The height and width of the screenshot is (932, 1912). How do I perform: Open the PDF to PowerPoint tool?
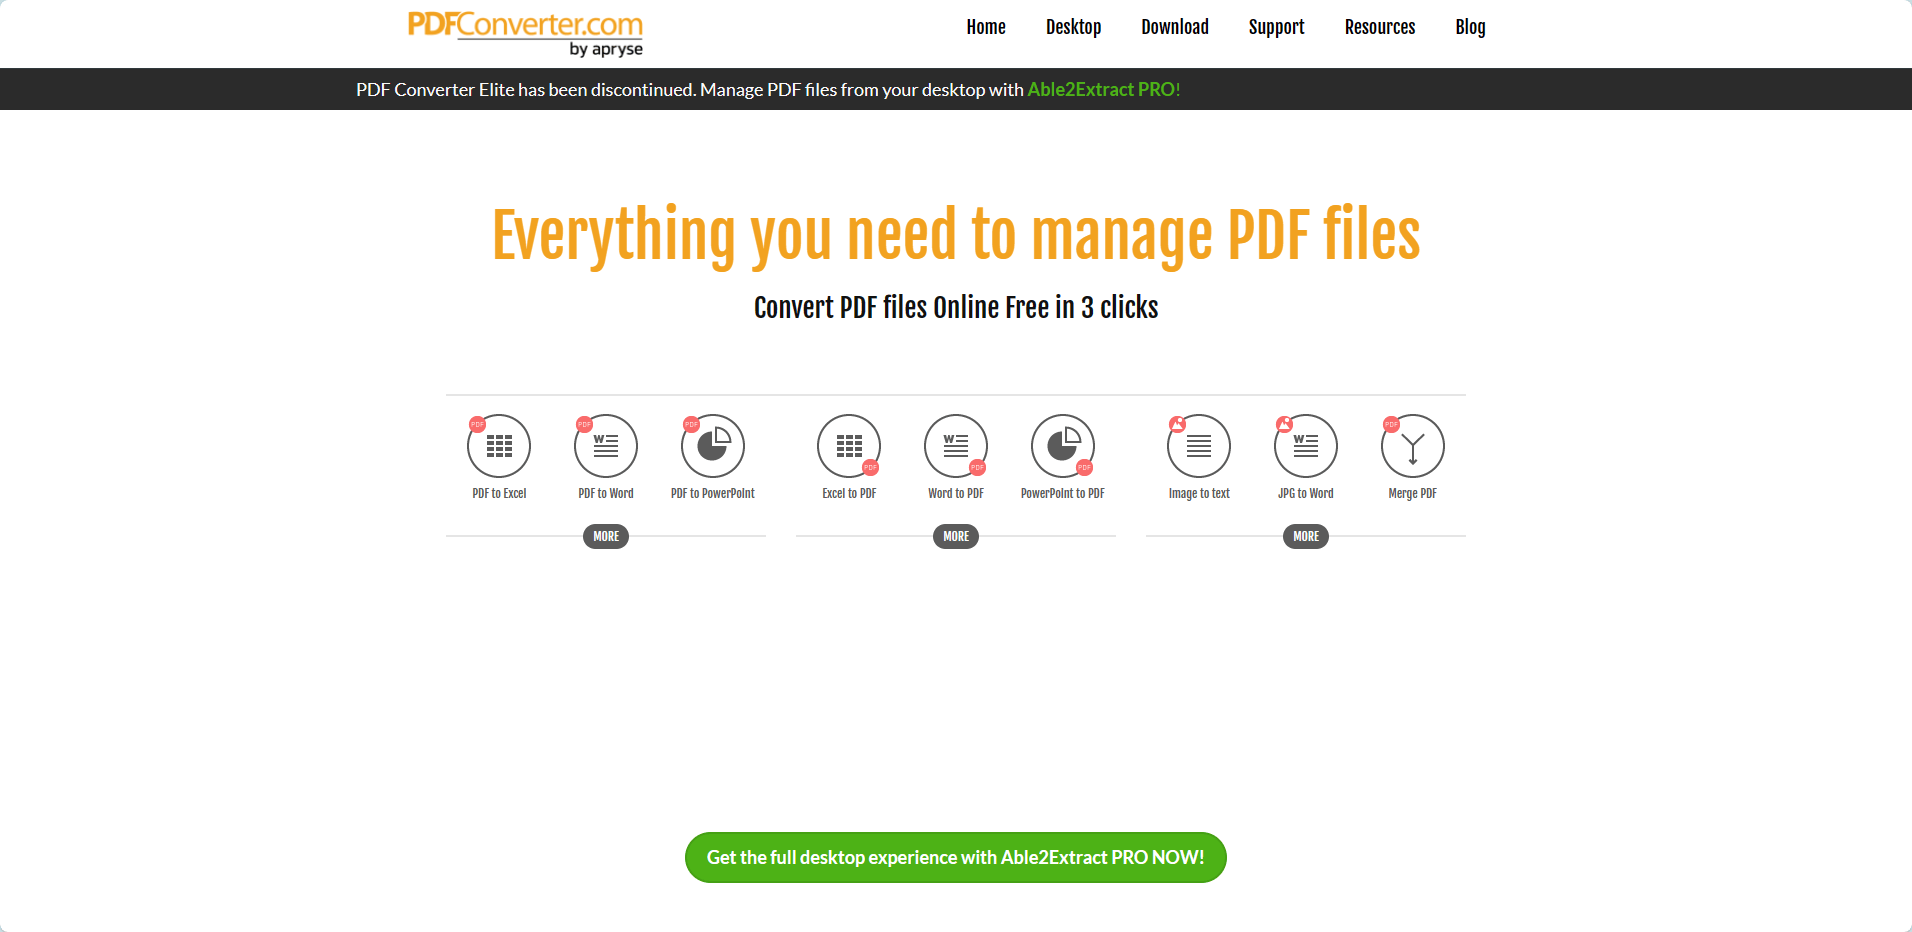(713, 446)
